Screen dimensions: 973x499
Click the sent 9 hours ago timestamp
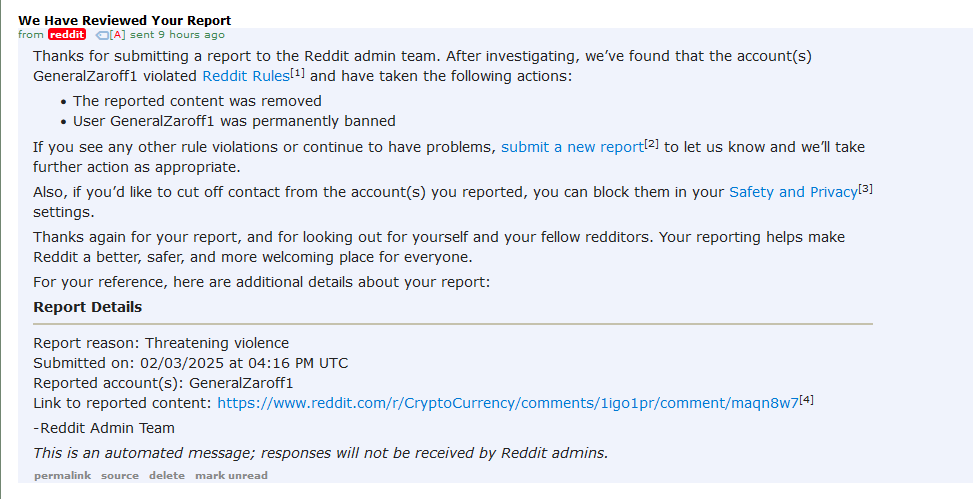[x=177, y=35]
